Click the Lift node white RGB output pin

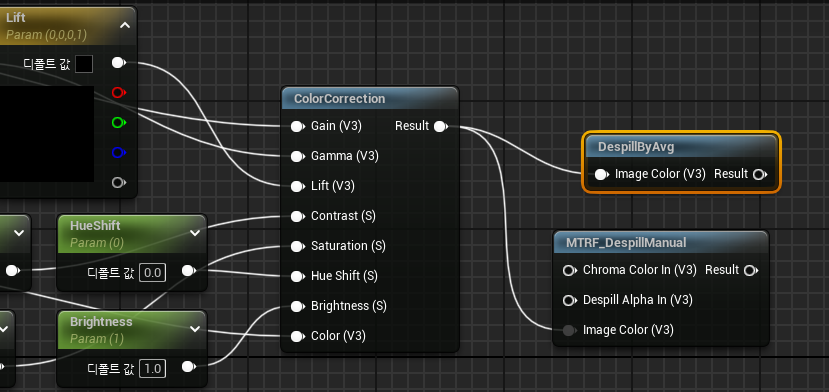(119, 63)
